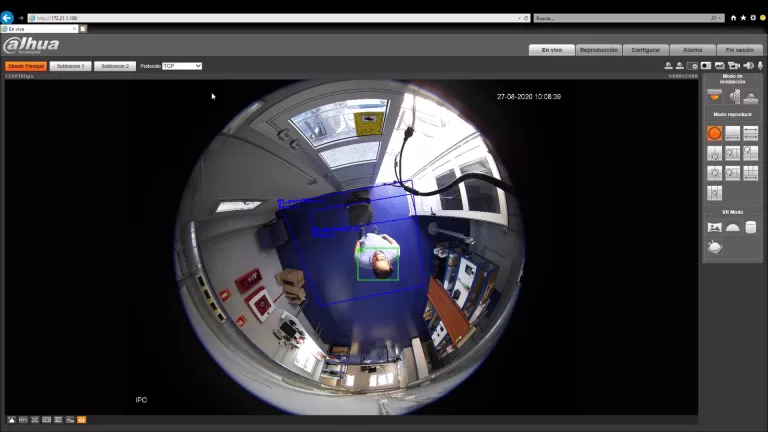Viewport: 768px width, 432px height.
Task: Refresh the page with reload icon
Action: tap(526, 18)
